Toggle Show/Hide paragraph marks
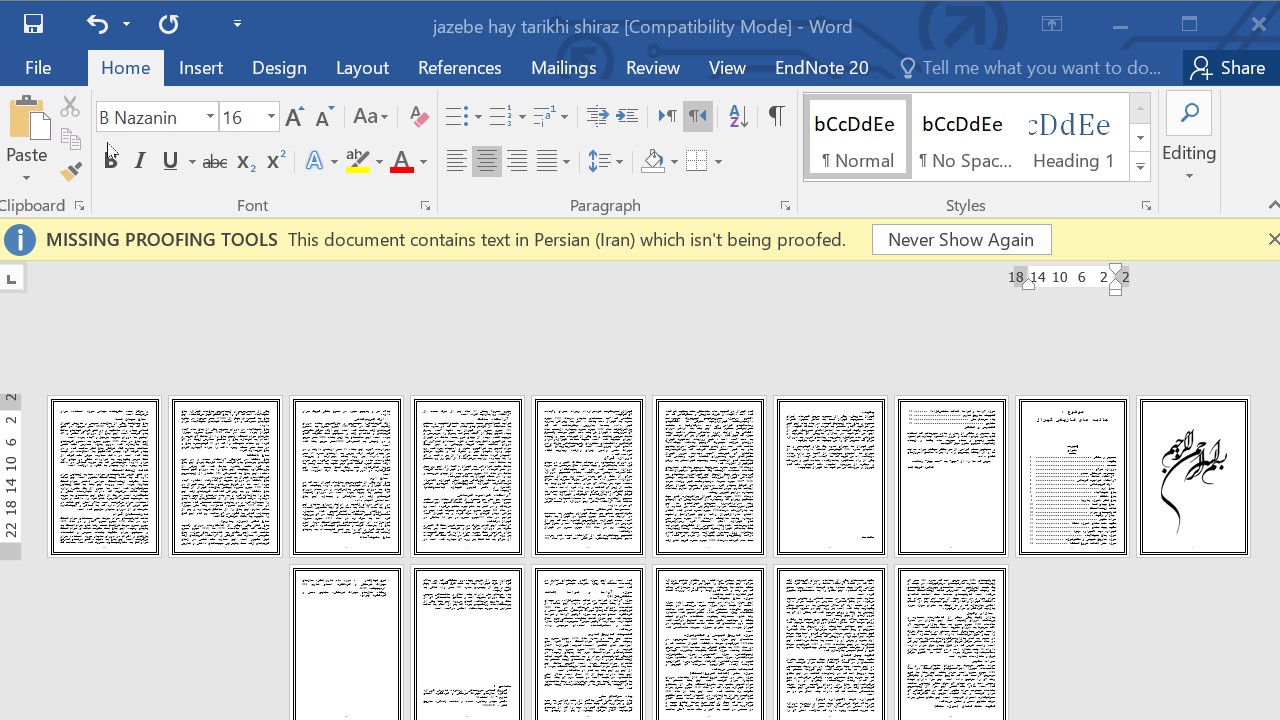The height and width of the screenshot is (720, 1280). pyautogui.click(x=776, y=117)
